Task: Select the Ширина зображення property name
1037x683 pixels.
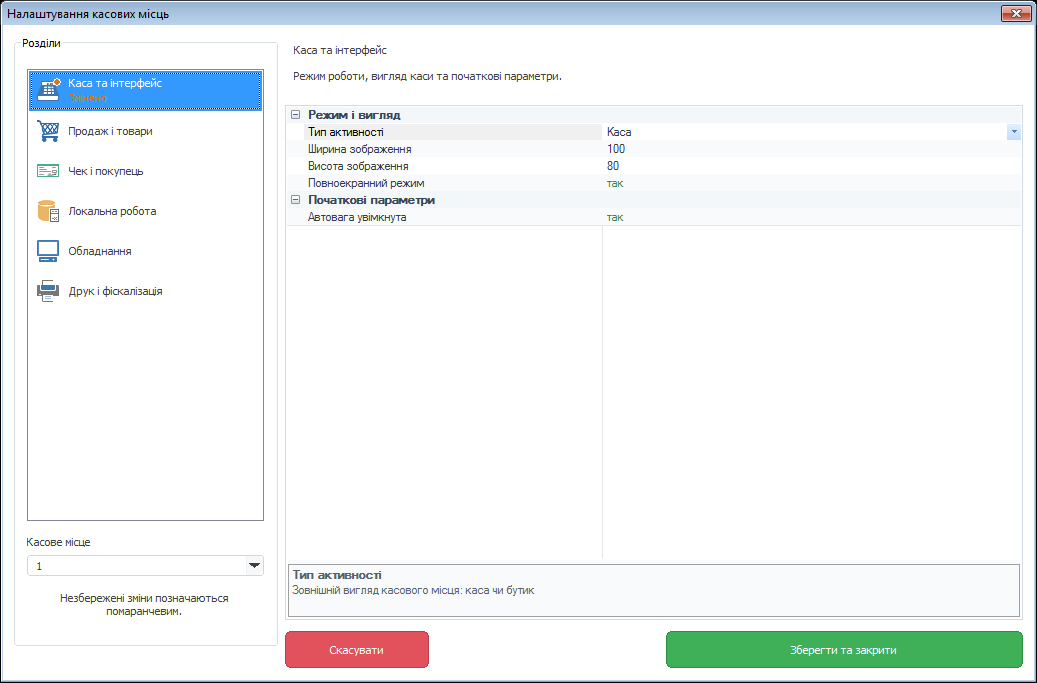Action: coord(360,149)
